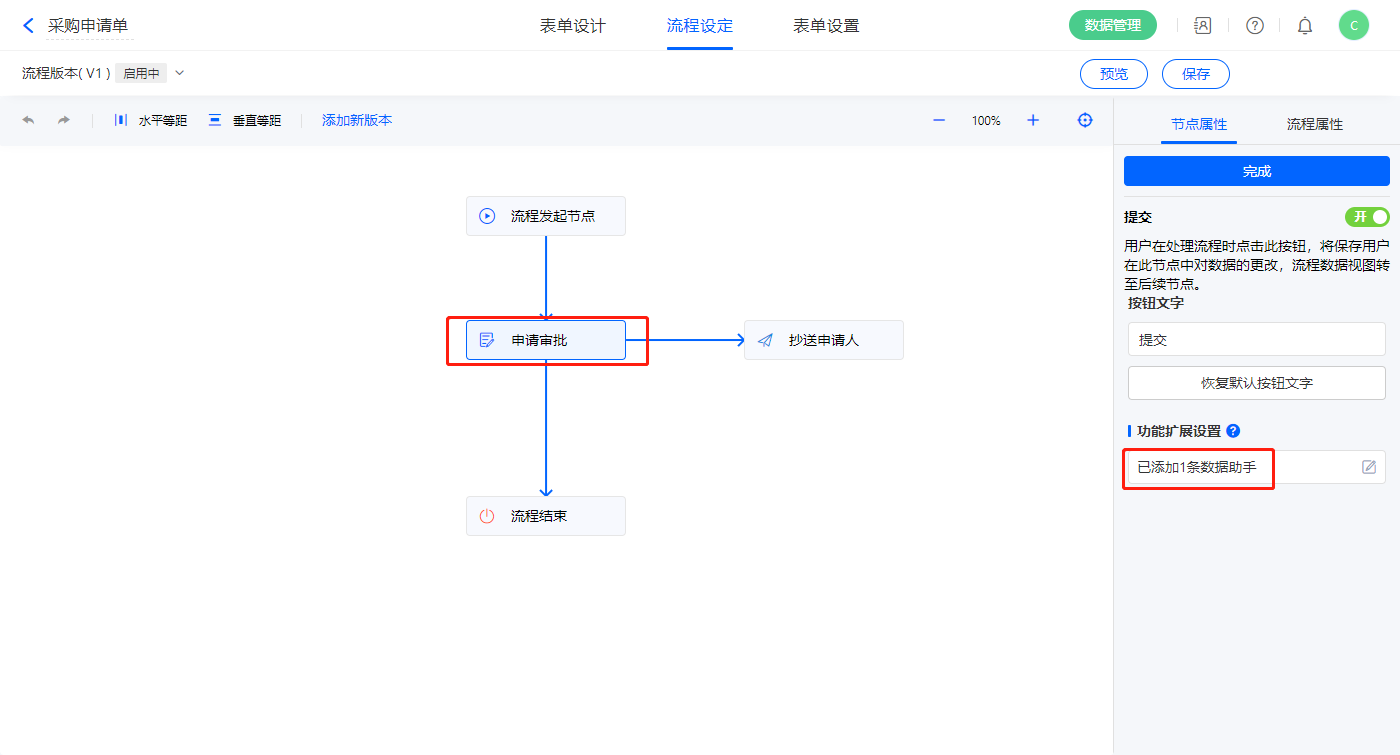
Task: Open the notification bell
Action: click(x=1305, y=26)
